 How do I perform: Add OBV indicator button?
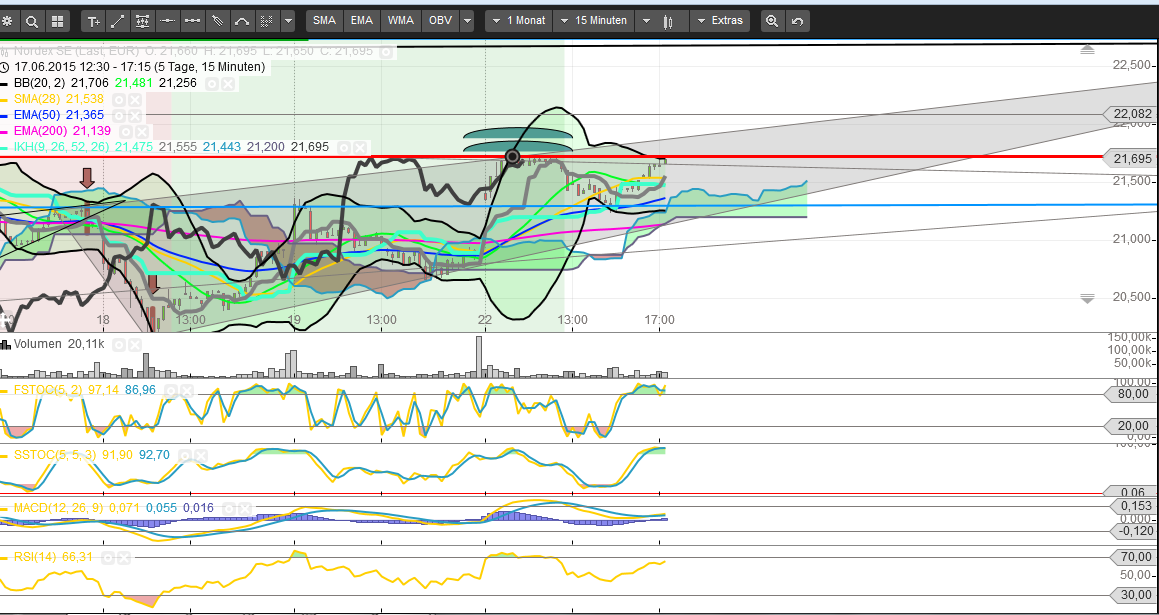[x=439, y=21]
